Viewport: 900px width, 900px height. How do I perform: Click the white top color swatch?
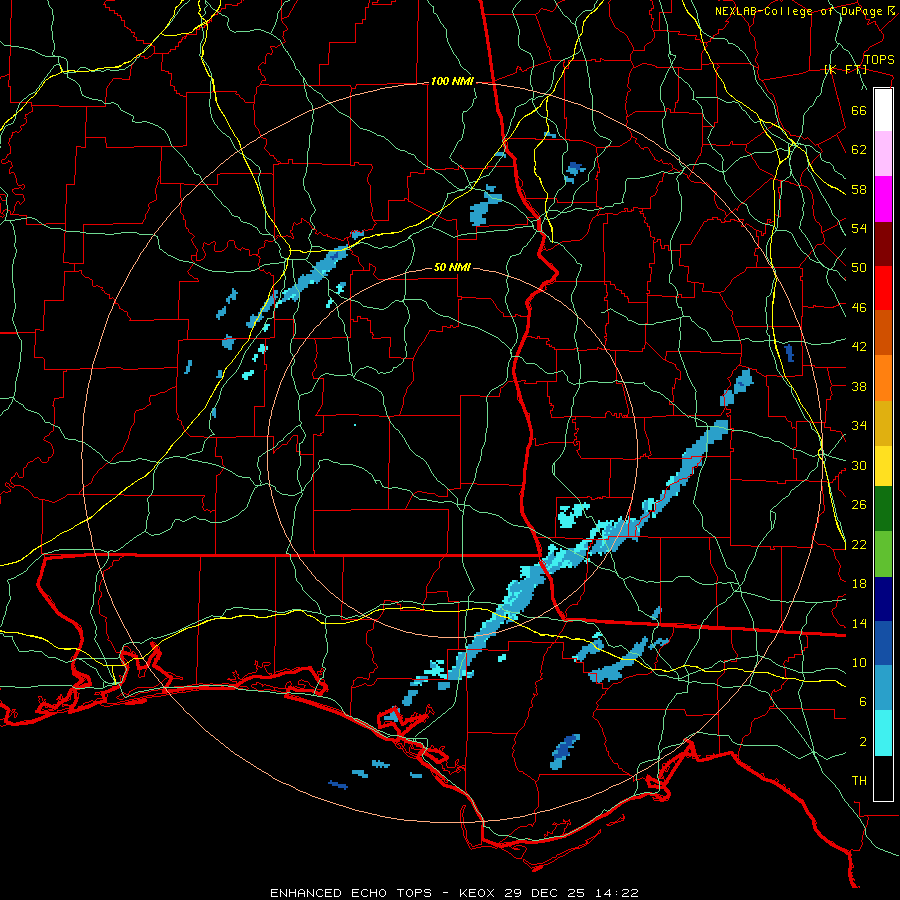883,110
